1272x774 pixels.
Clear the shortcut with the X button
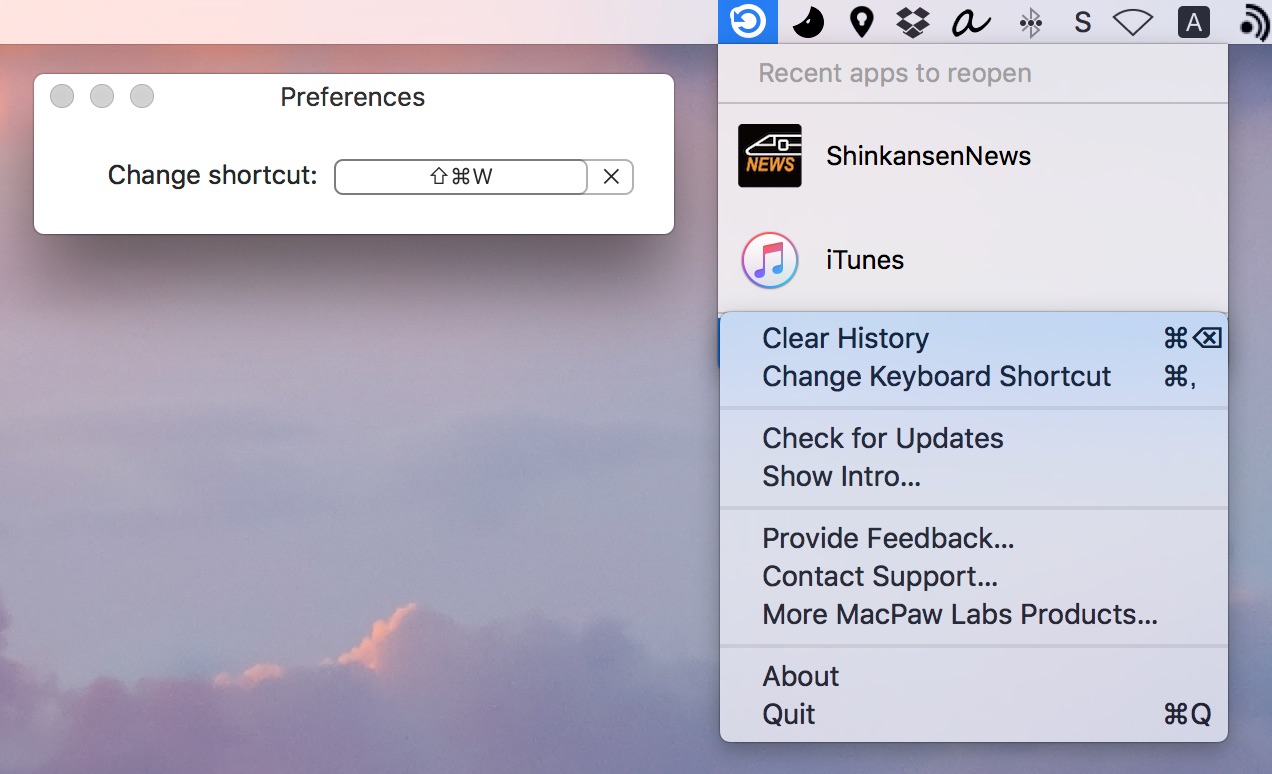pos(611,177)
